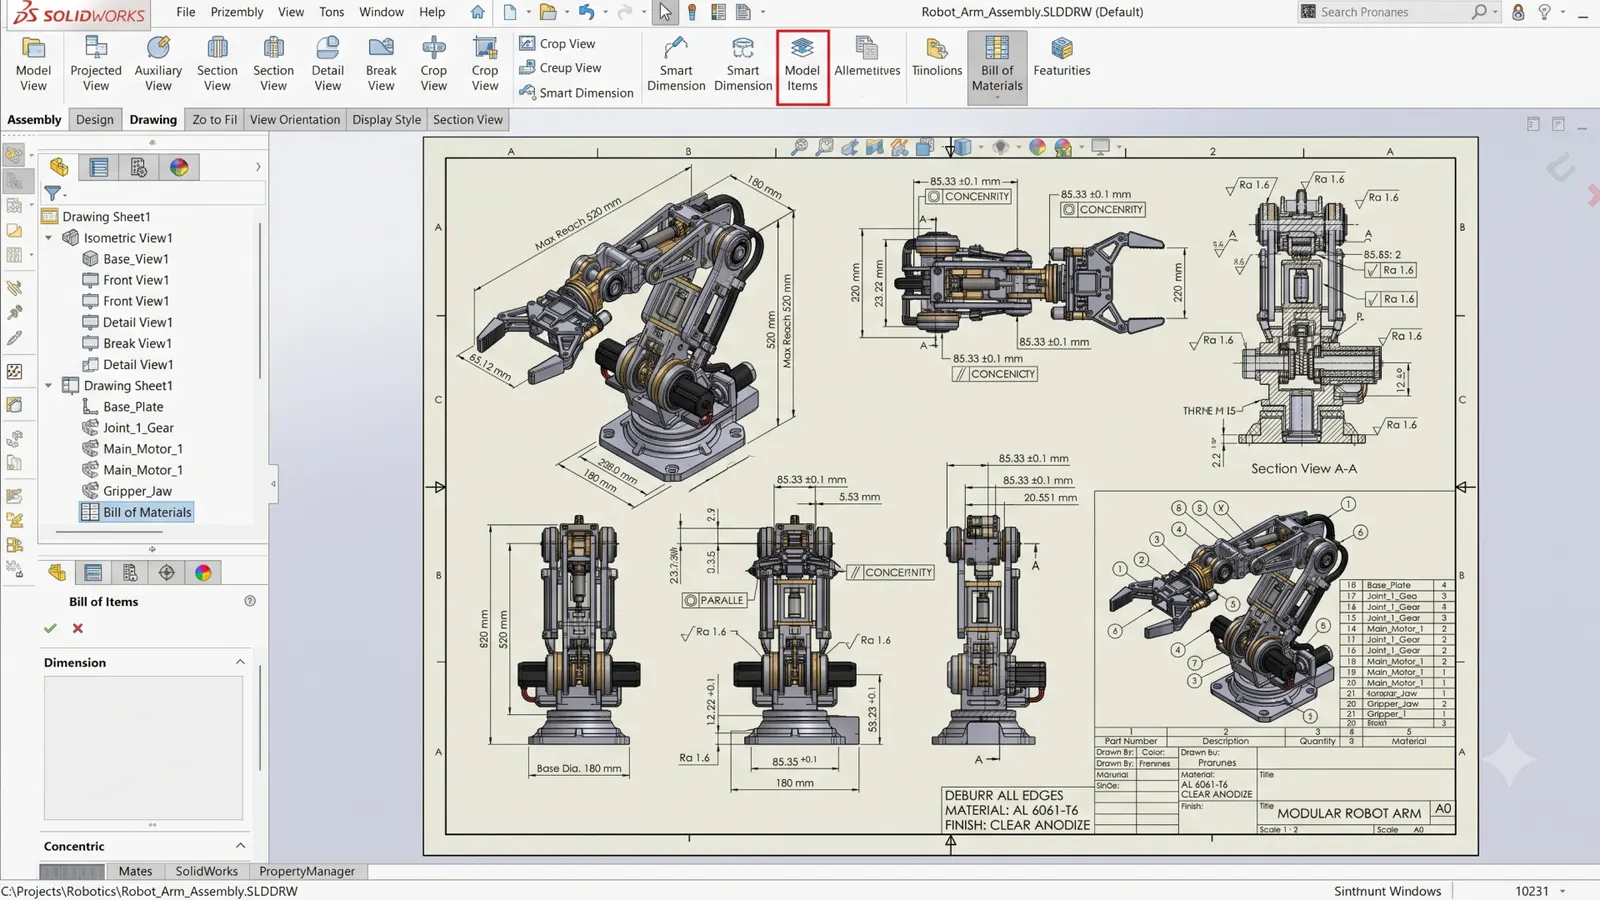Select the Section View tab
The image size is (1600, 900).
[x=468, y=119]
